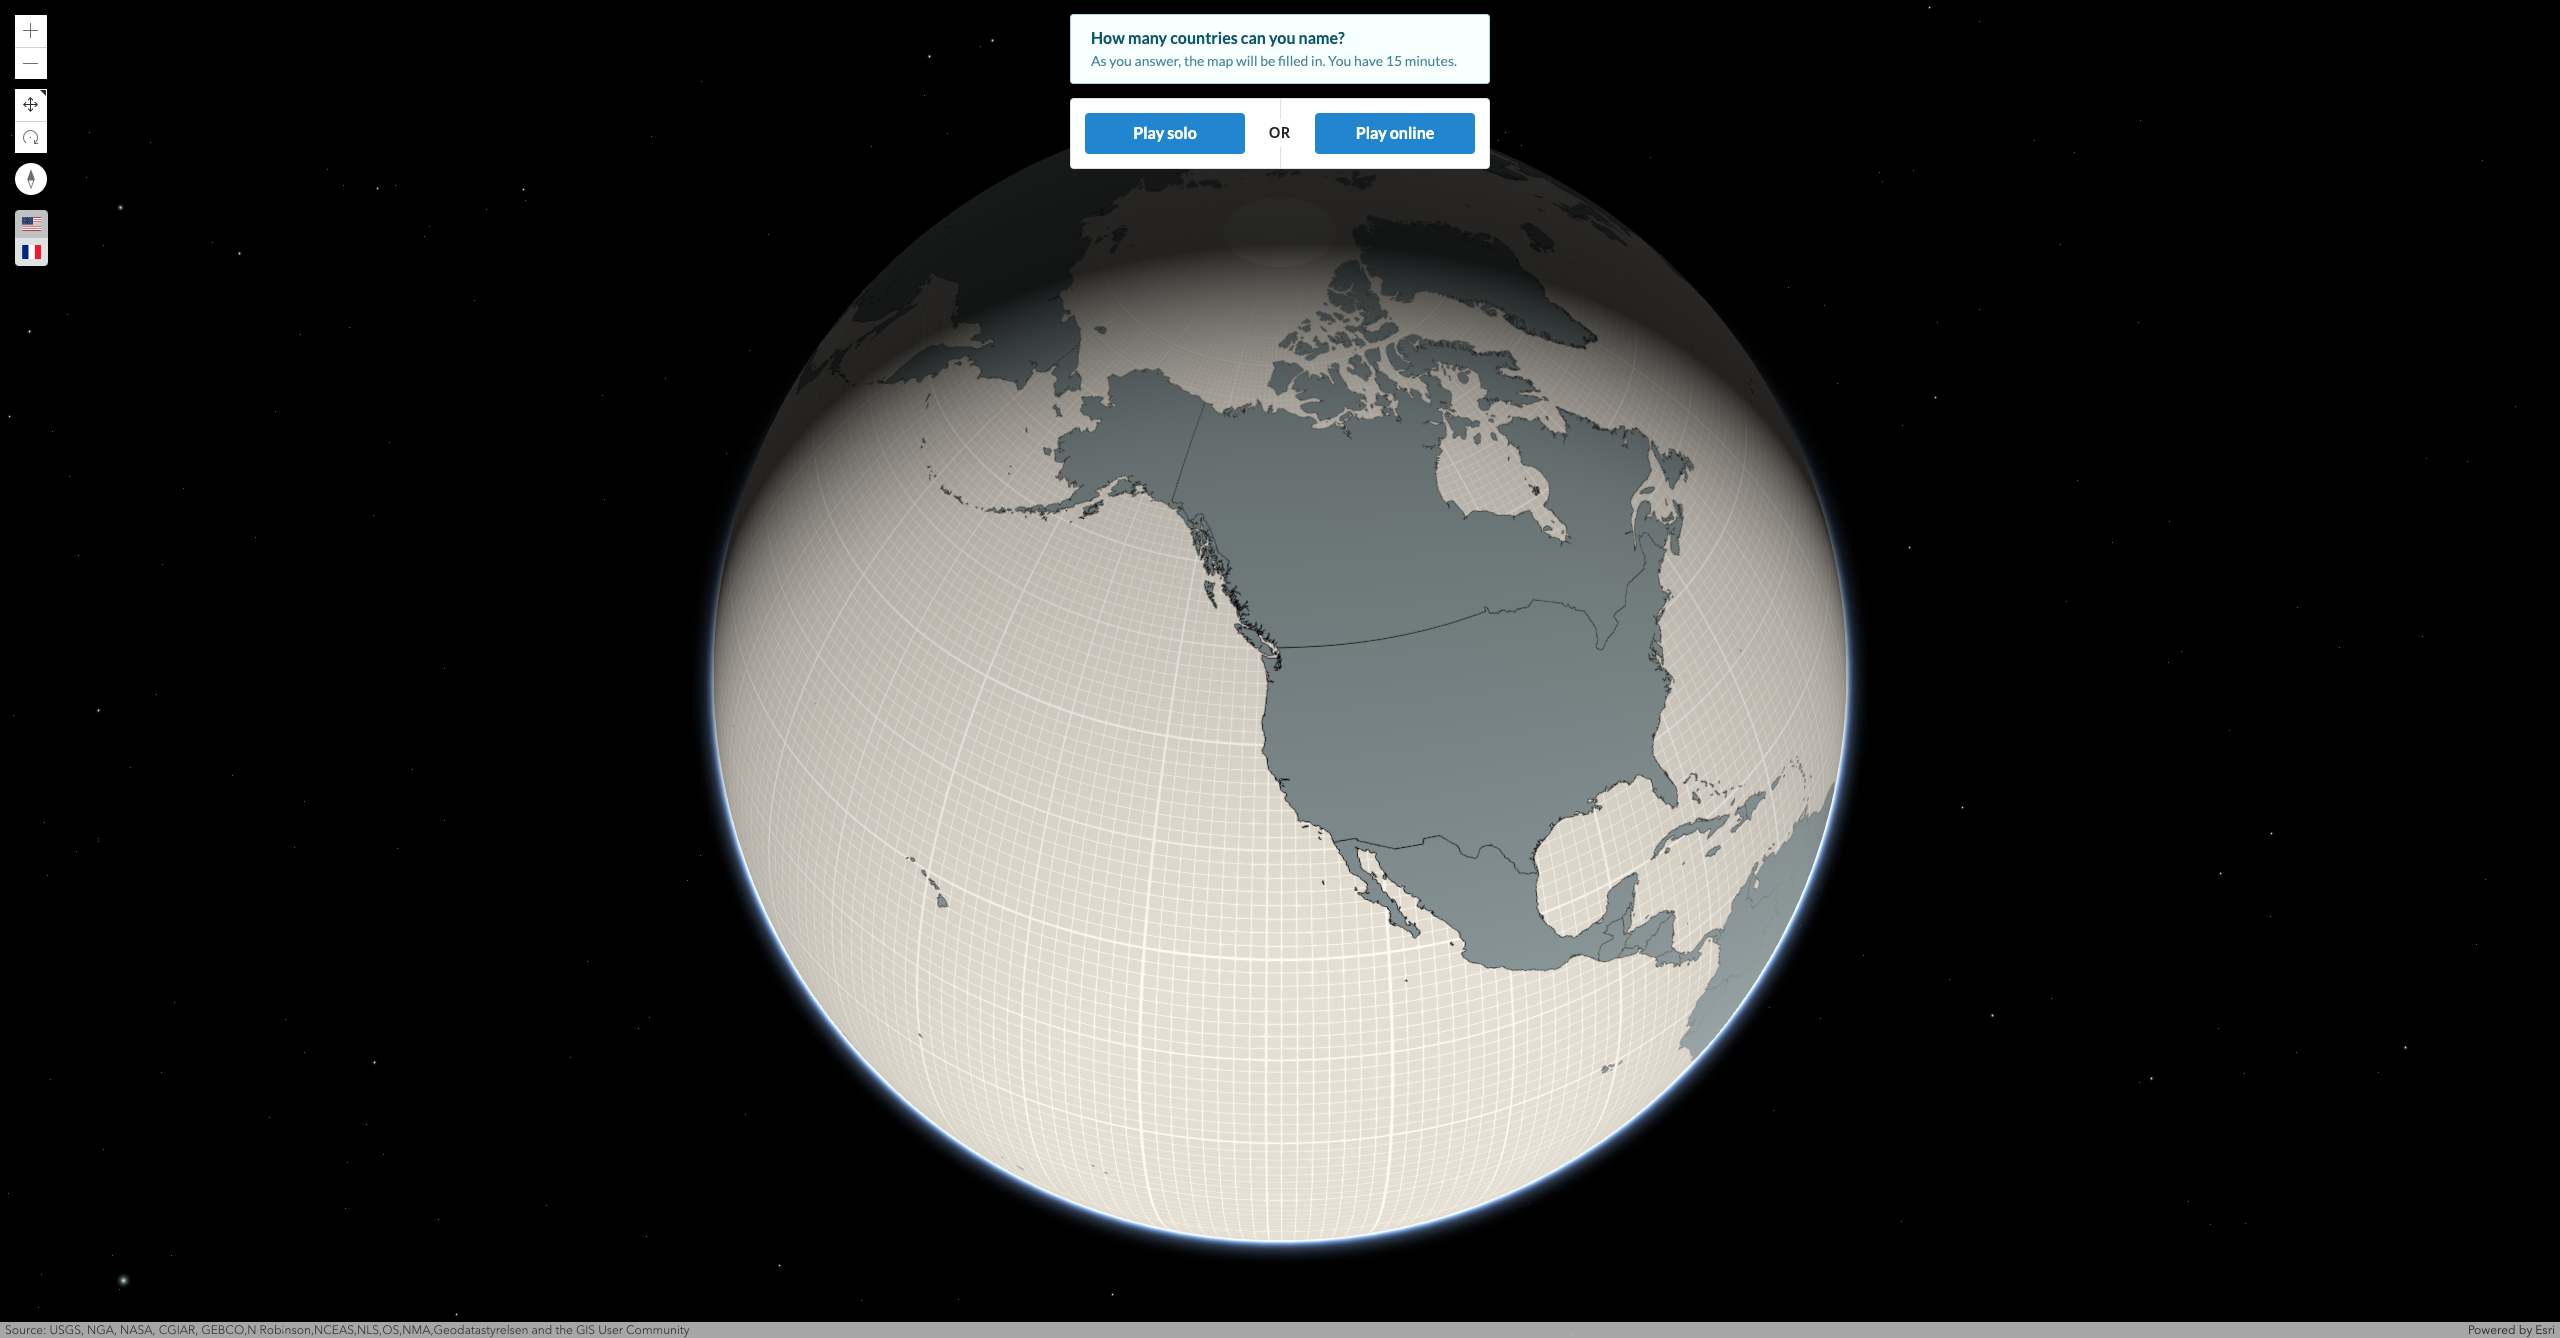This screenshot has height=1338, width=2560.
Task: Click the zoom out button
Action: click(x=29, y=63)
